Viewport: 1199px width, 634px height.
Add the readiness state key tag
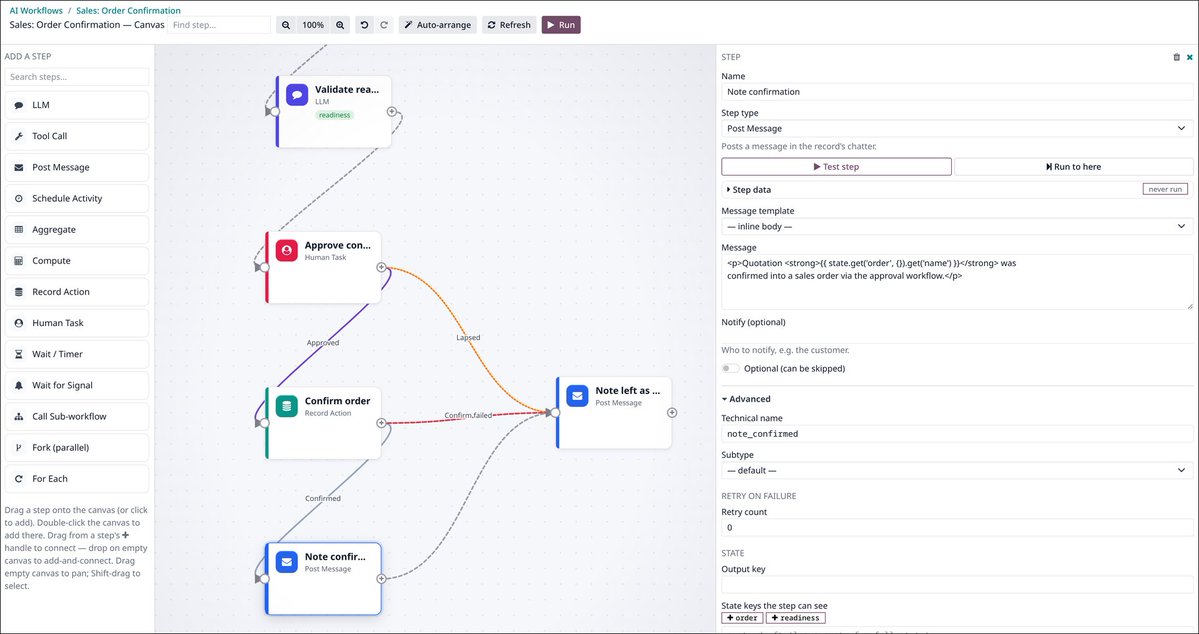tap(795, 618)
